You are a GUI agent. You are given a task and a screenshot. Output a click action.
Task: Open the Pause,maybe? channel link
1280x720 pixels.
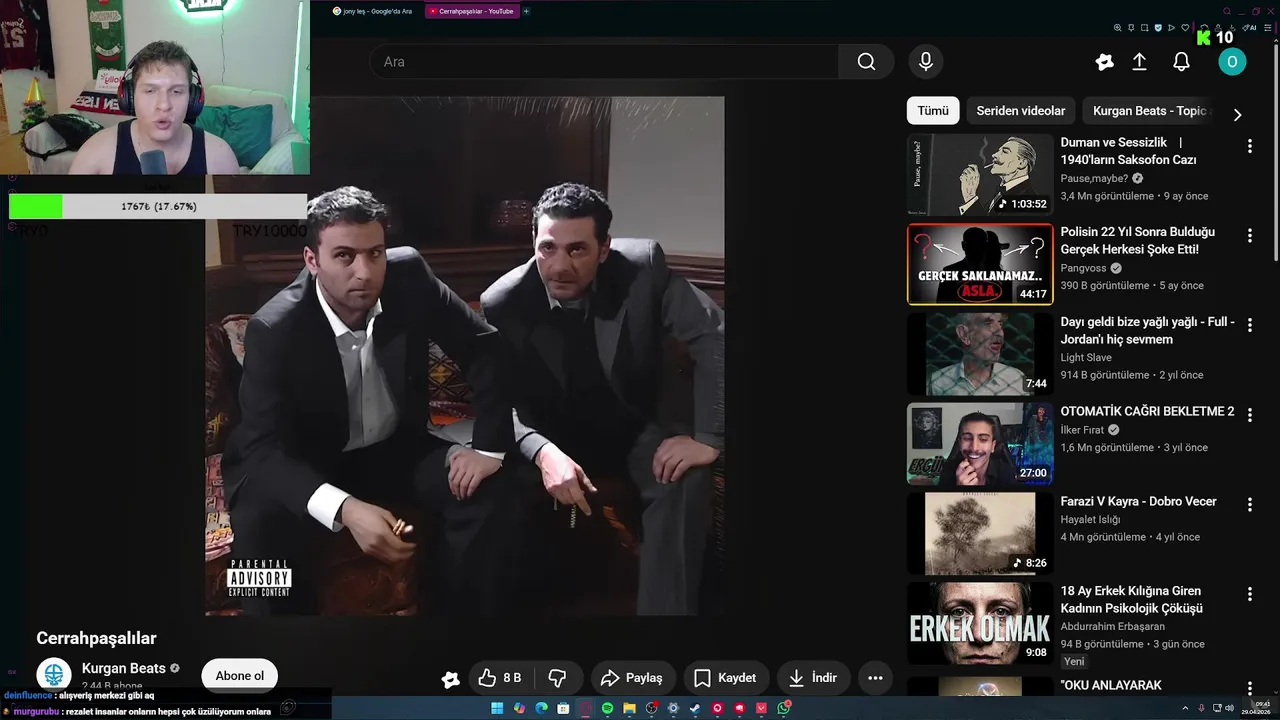tap(1095, 178)
